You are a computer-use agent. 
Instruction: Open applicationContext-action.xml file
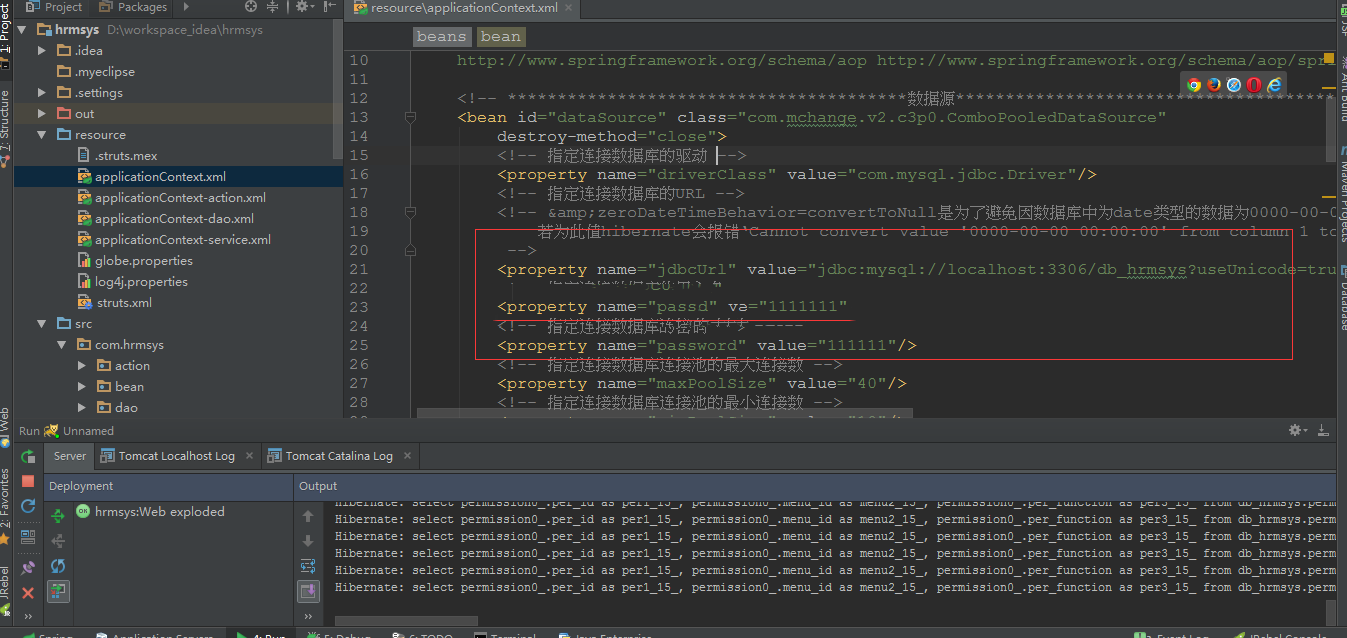172,198
